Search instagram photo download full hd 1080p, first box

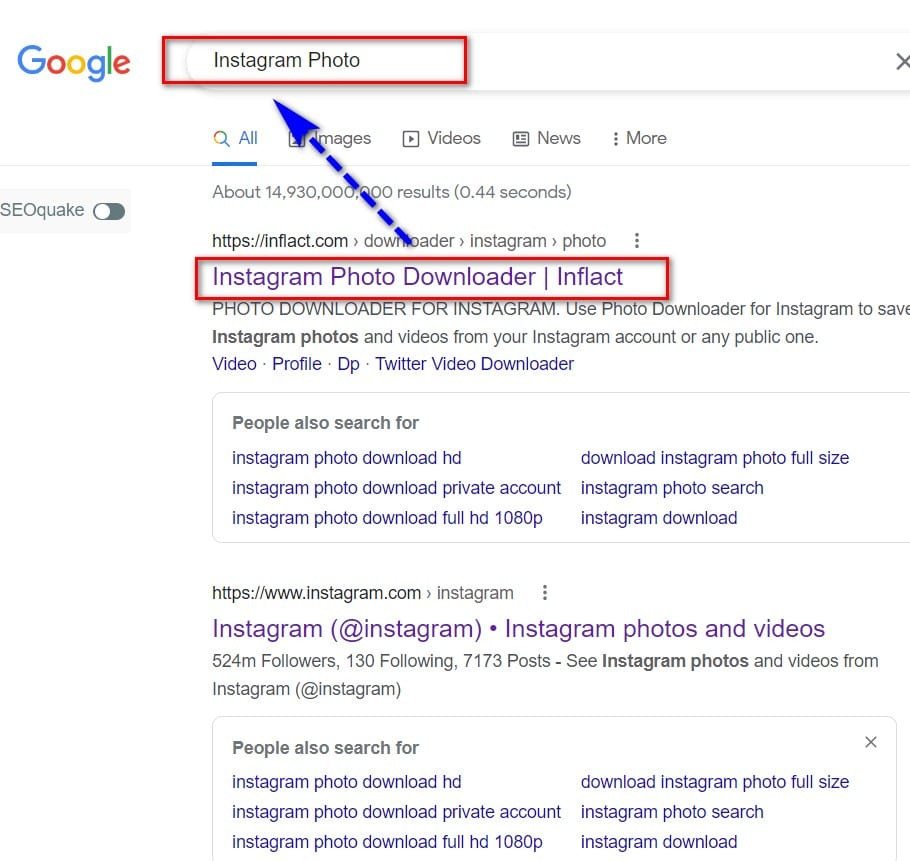pos(387,518)
